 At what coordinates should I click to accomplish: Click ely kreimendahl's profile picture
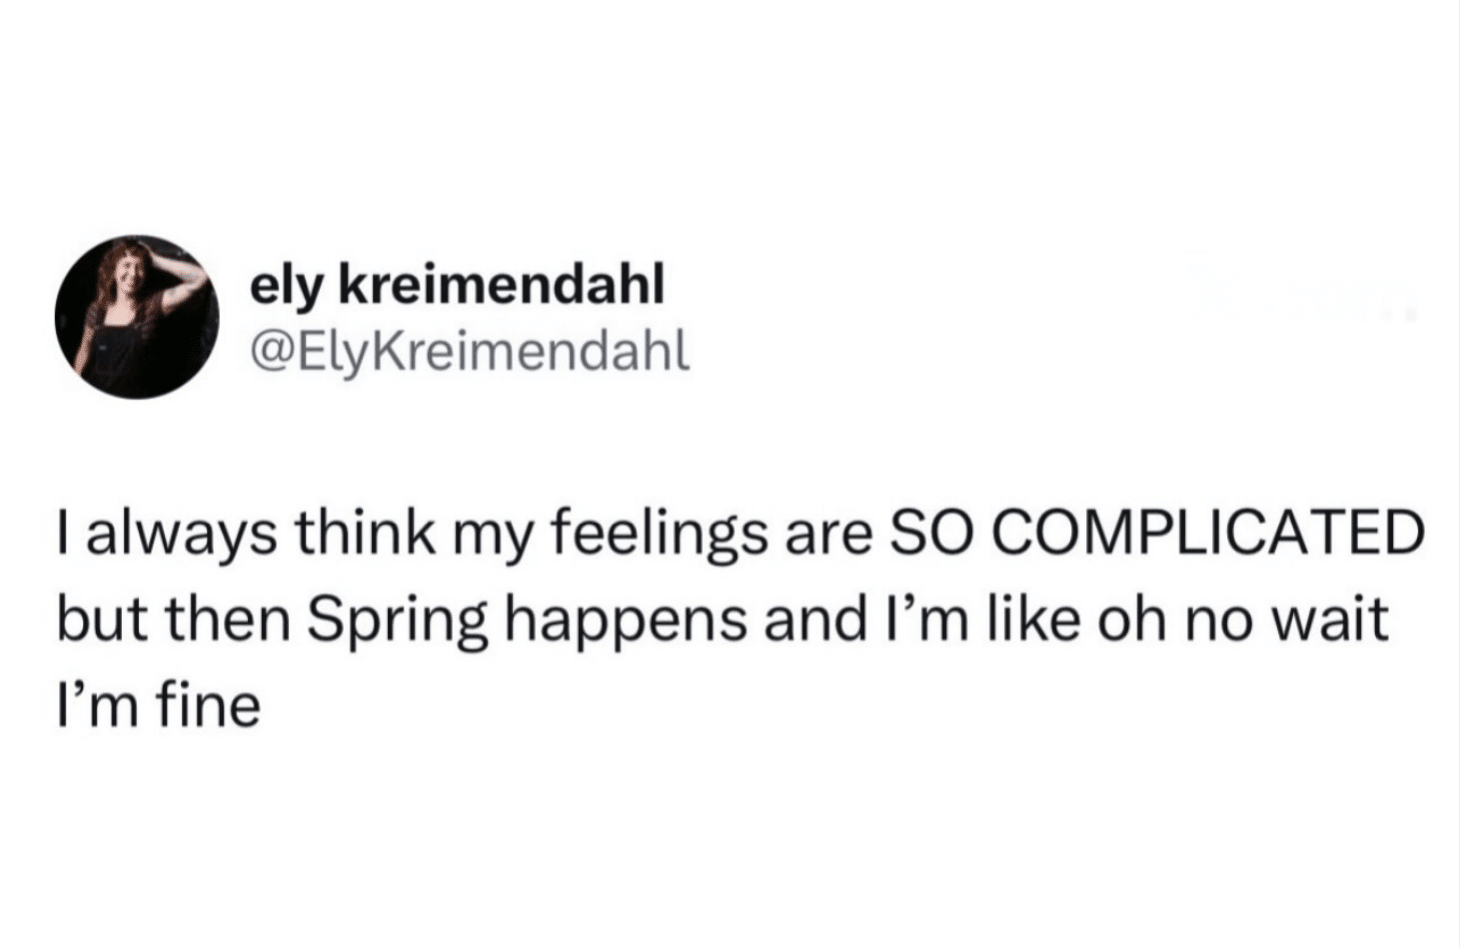point(137,317)
